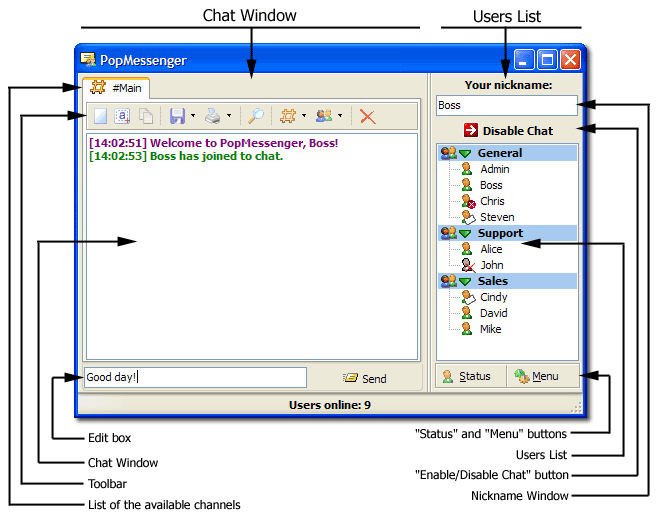The image size is (662, 521).
Task: Click the user icon next to Admin
Action: 467,169
